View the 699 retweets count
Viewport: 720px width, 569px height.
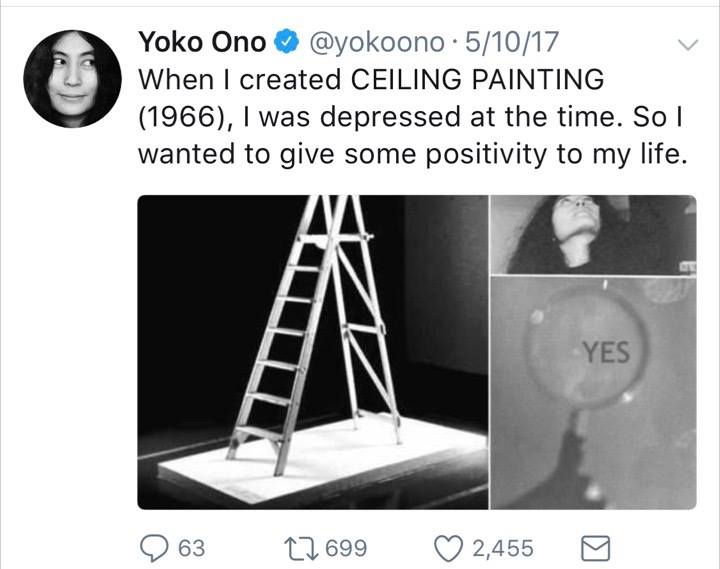click(x=346, y=548)
